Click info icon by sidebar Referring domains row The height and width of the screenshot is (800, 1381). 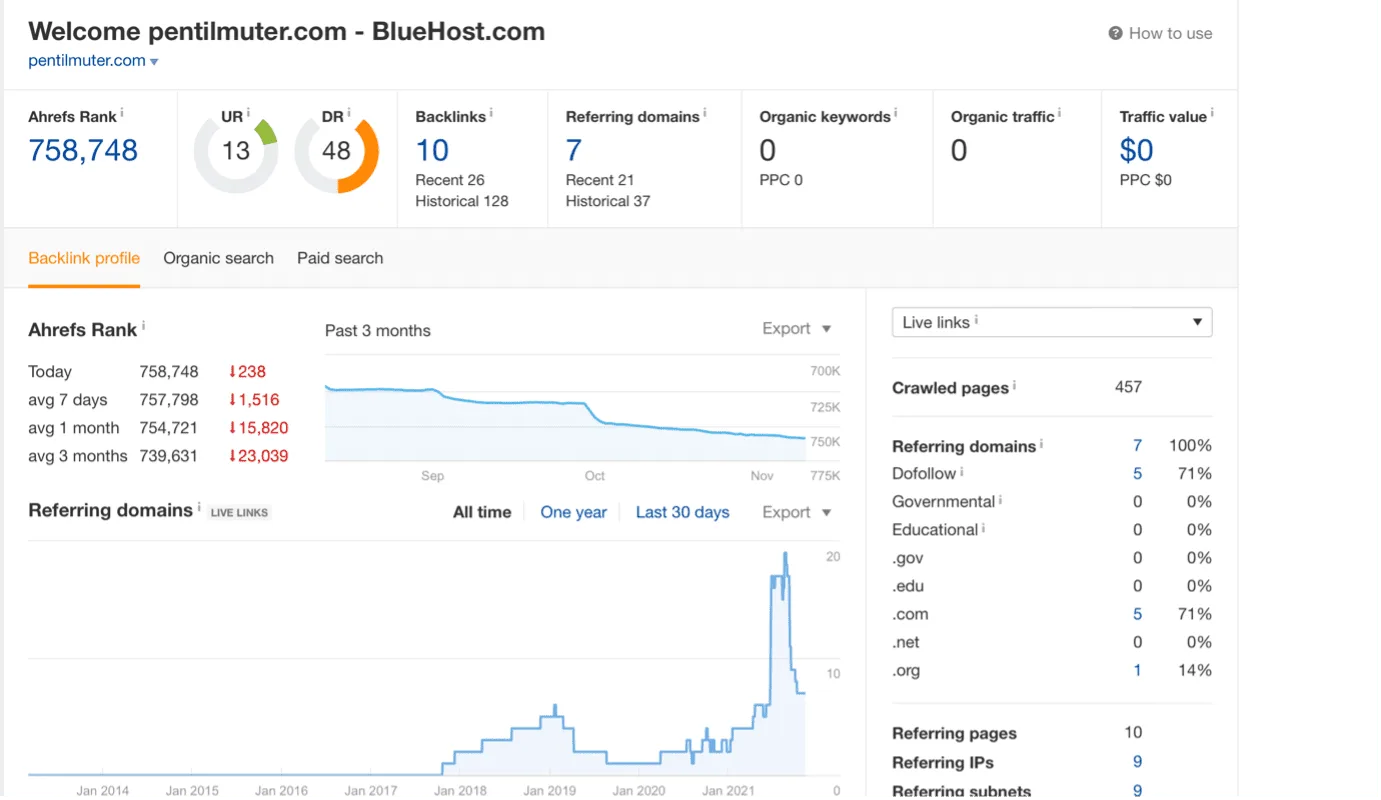pyautogui.click(x=1041, y=443)
